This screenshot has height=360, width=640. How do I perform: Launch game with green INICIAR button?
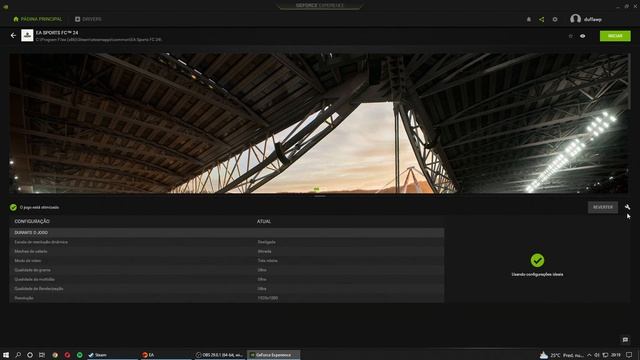[615, 36]
